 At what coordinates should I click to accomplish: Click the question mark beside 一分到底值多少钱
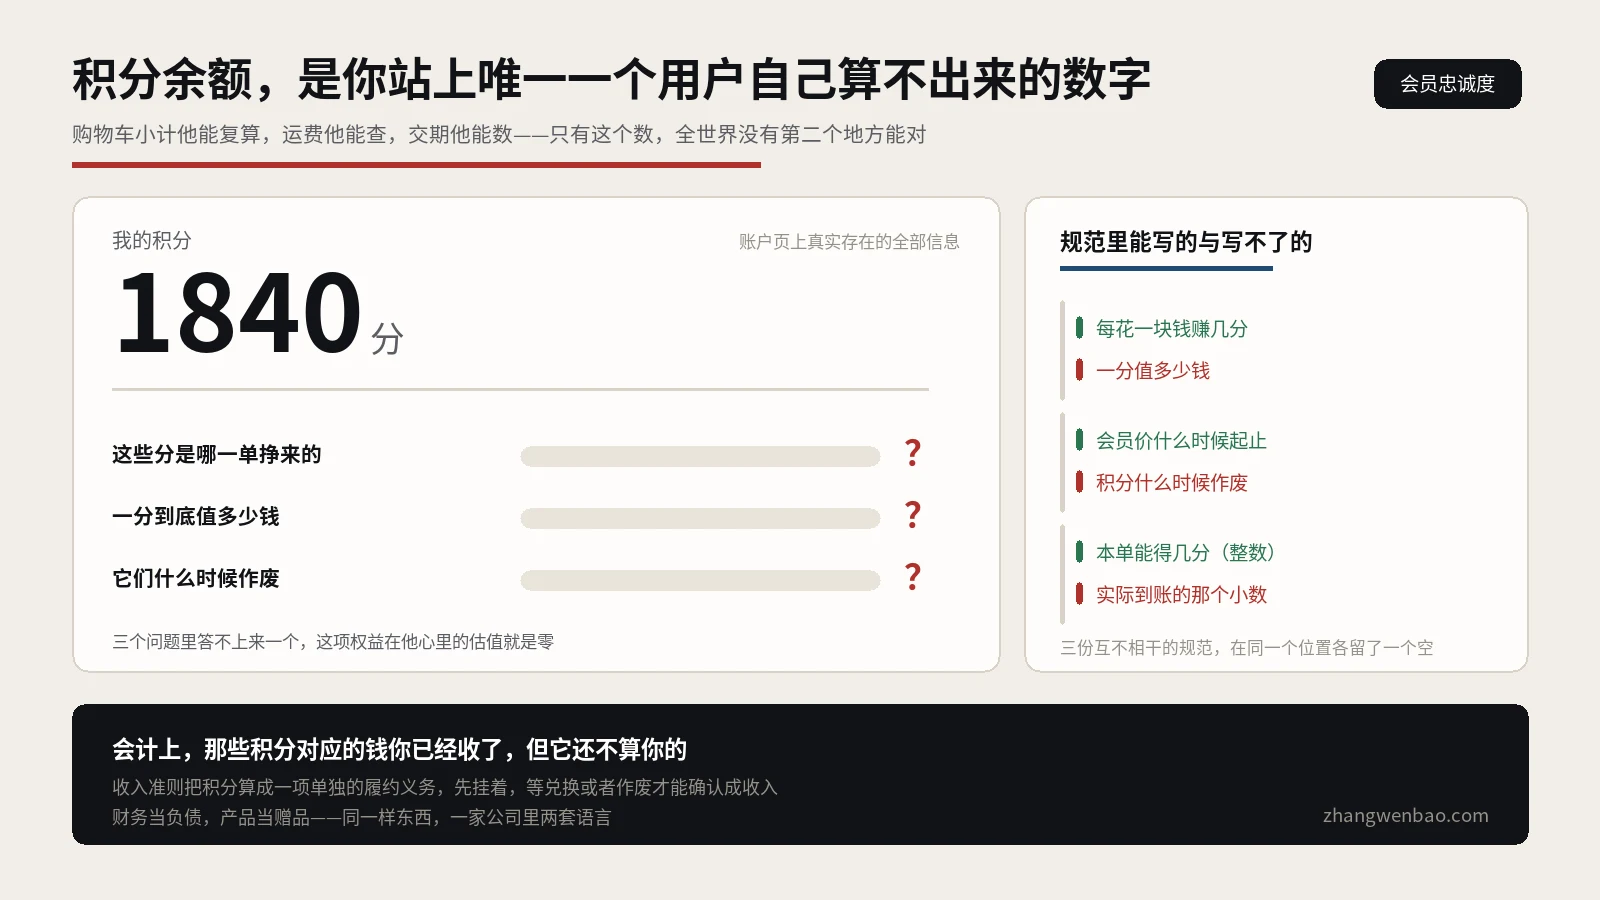click(x=912, y=515)
